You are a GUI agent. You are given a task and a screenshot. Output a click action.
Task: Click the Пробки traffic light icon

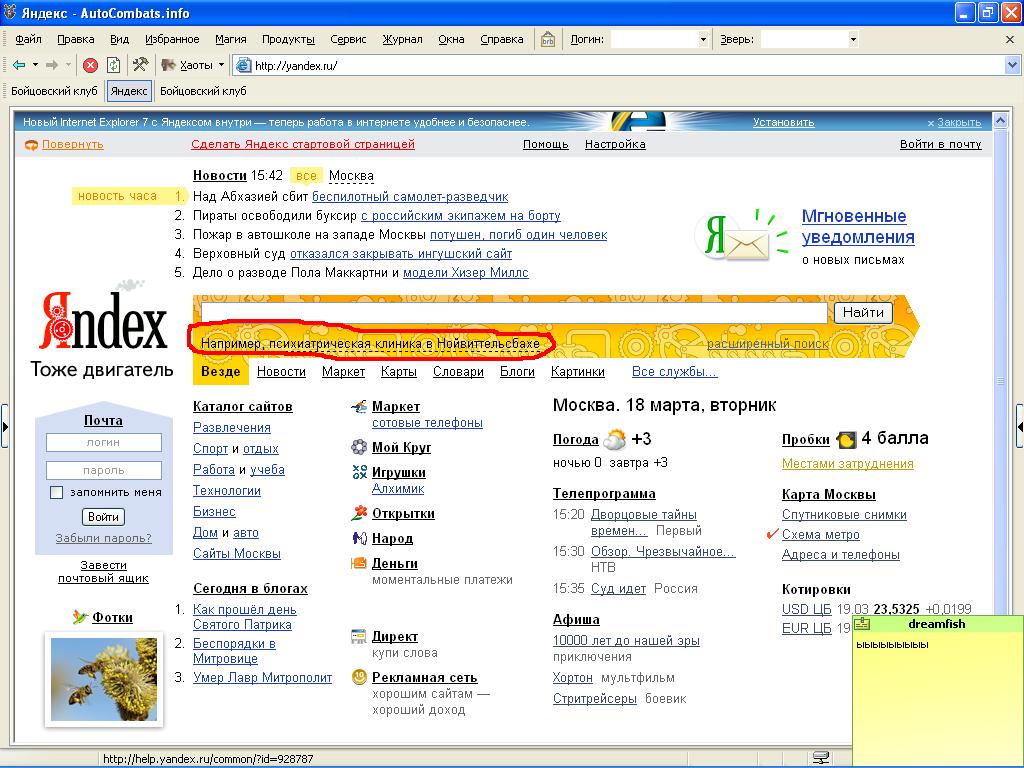pyautogui.click(x=846, y=440)
